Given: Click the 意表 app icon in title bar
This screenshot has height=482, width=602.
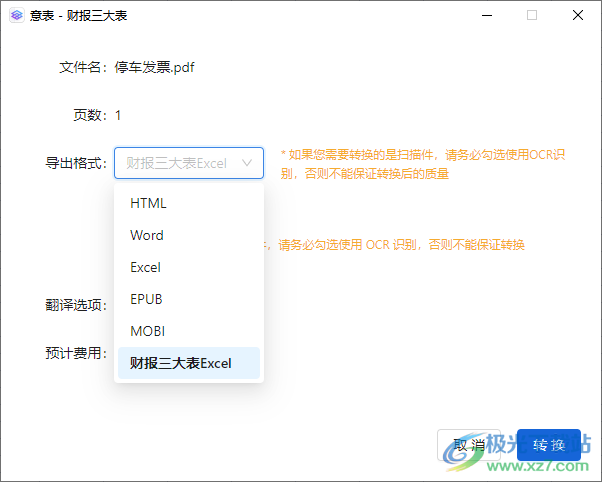Looking at the screenshot, I should click(17, 15).
